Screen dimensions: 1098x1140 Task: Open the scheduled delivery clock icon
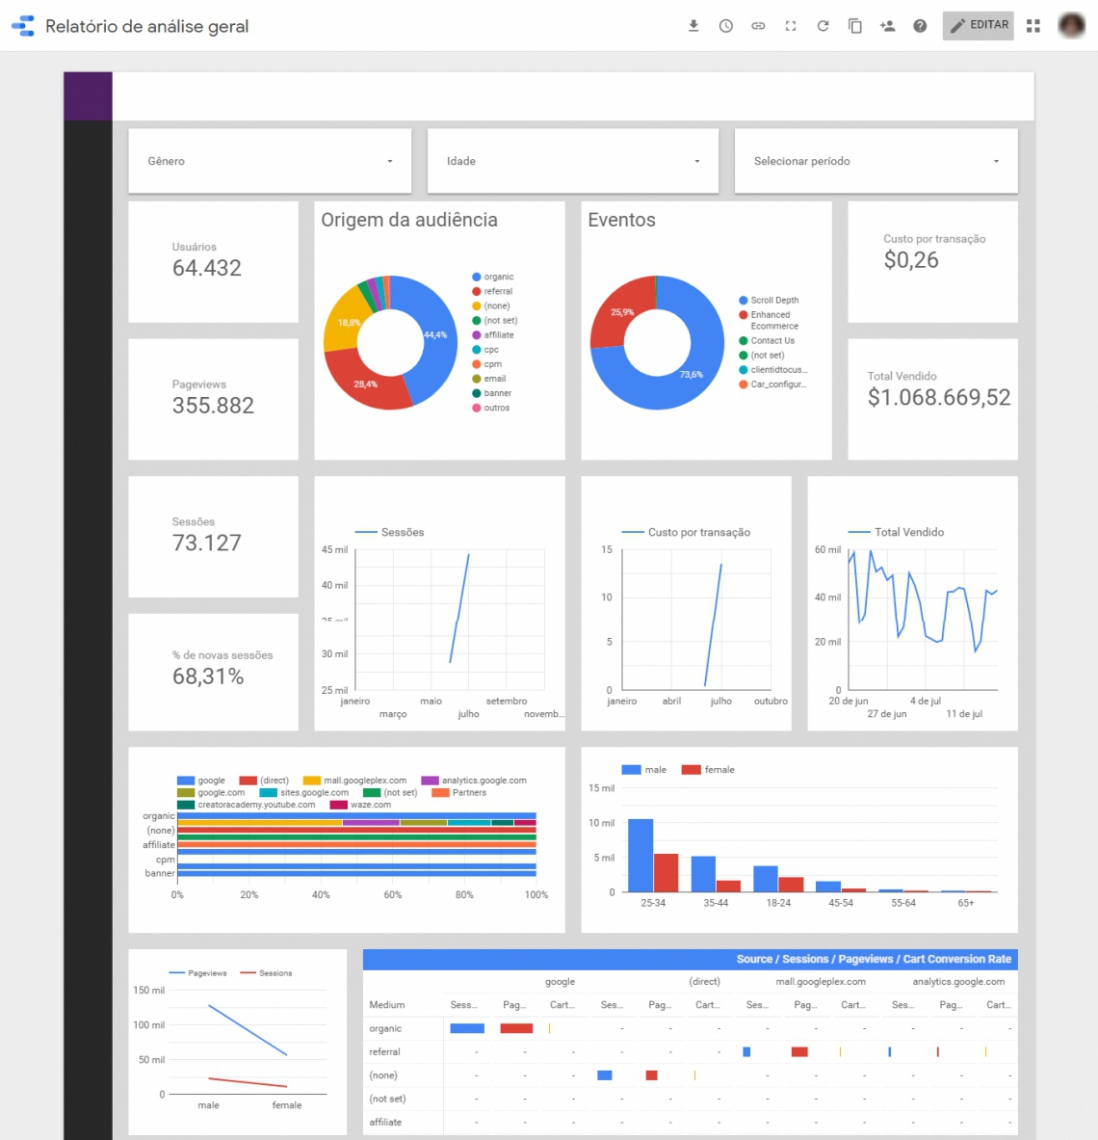click(x=725, y=26)
